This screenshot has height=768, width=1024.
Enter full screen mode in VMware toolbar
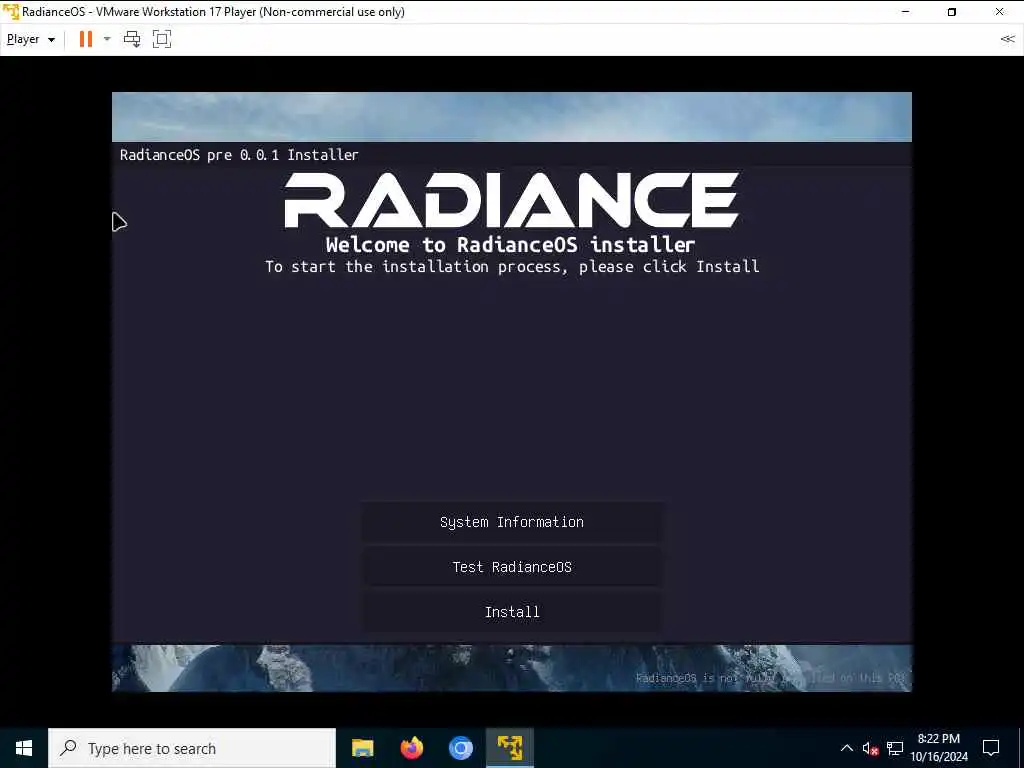tap(162, 39)
